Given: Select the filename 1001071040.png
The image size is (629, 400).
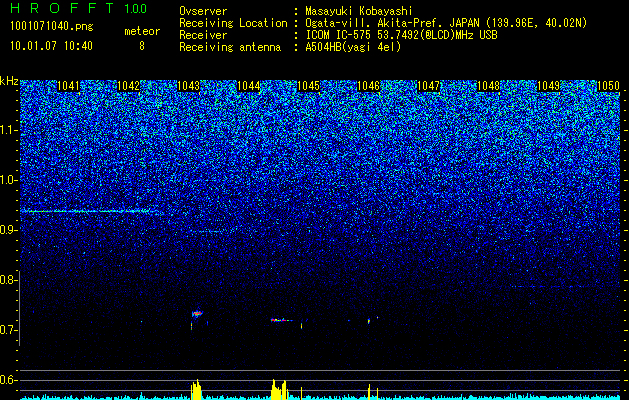Looking at the screenshot, I should coord(52,27).
